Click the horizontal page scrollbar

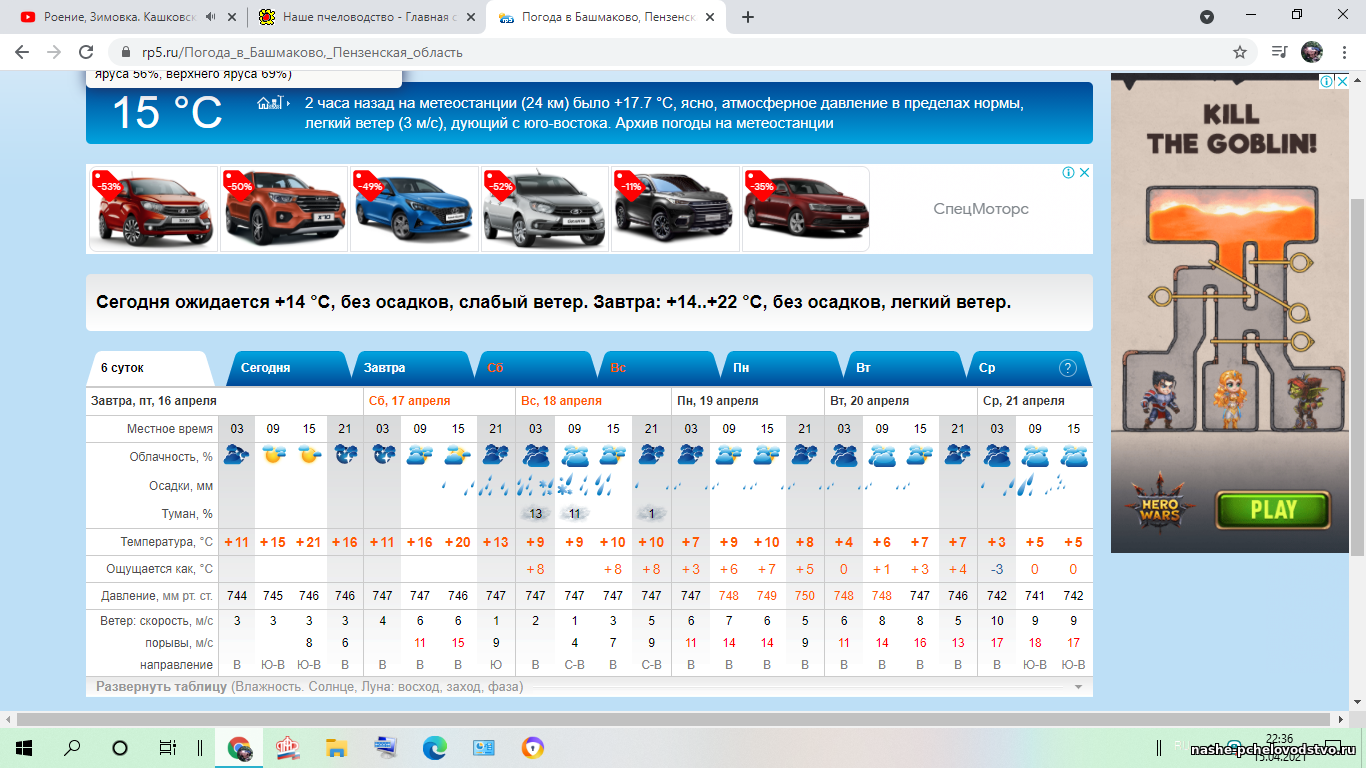point(675,718)
